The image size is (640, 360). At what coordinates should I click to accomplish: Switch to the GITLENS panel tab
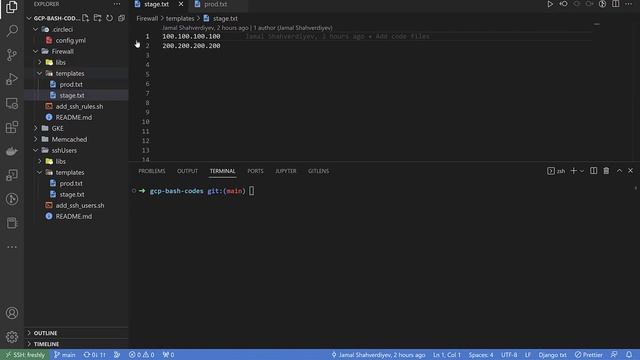tap(318, 171)
